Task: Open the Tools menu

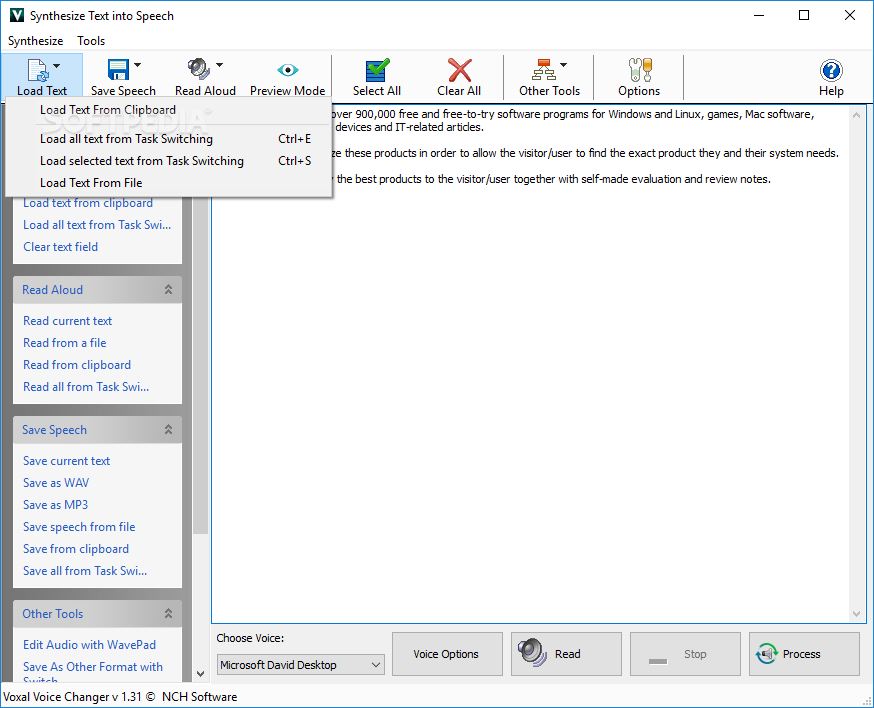Action: (91, 41)
